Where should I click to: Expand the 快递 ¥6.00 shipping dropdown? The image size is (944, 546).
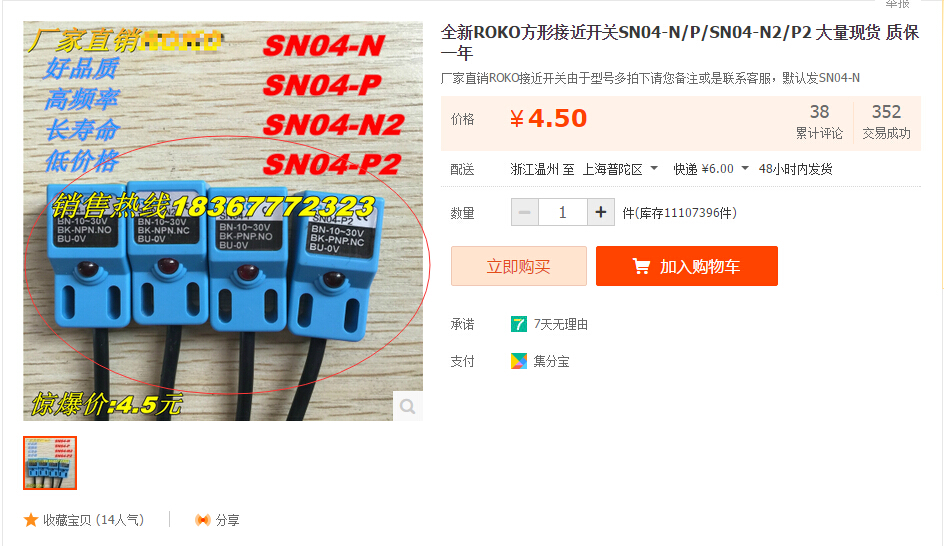coord(710,169)
